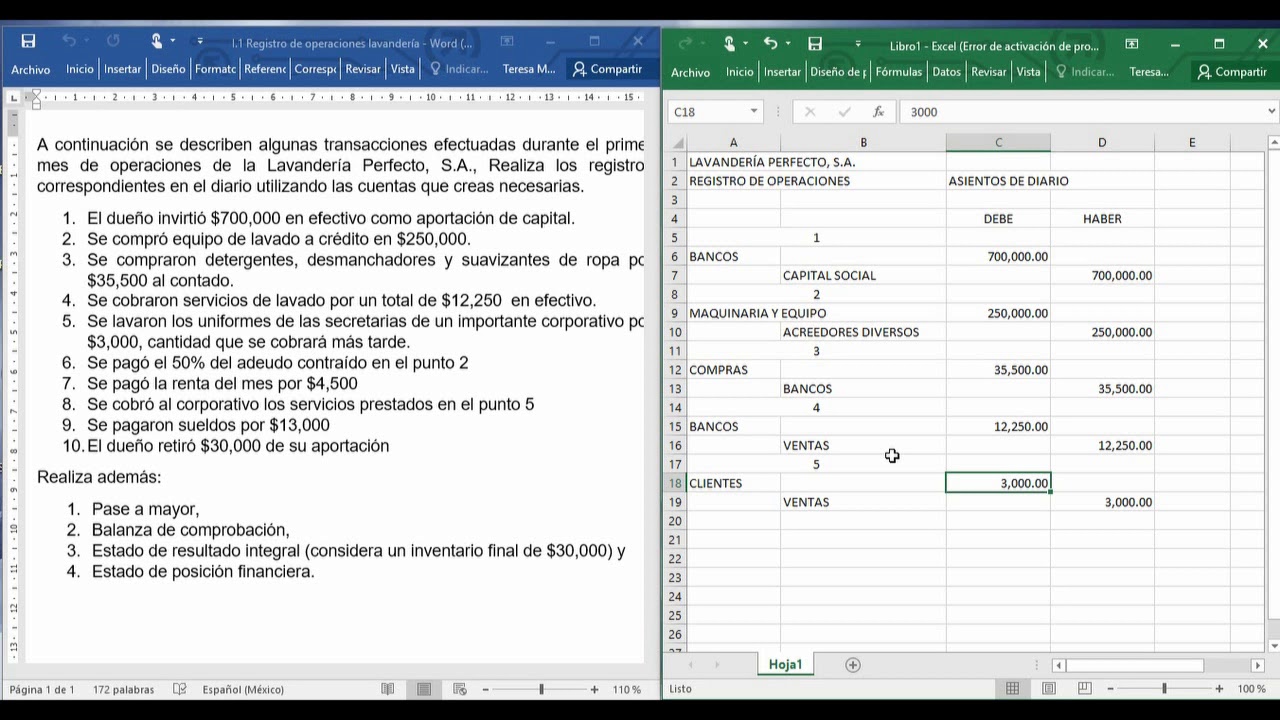This screenshot has width=1280, height=720.
Task: Switch to Inicio tab in Word
Action: pyautogui.click(x=80, y=69)
